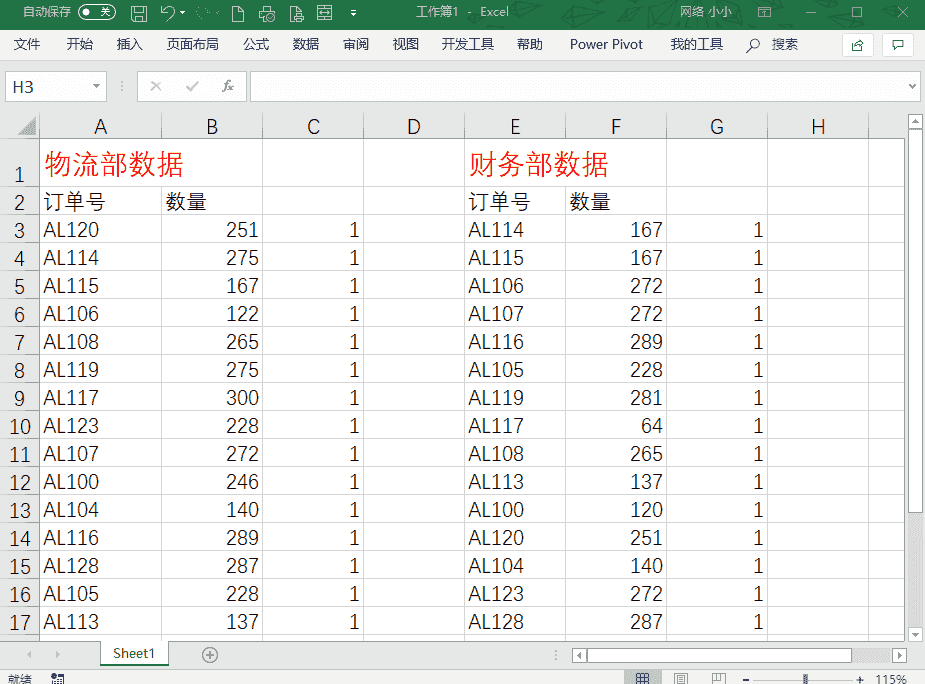Screen dimensions: 925x684
Task: Click the Sheet1 worksheet tab
Action: click(x=134, y=653)
